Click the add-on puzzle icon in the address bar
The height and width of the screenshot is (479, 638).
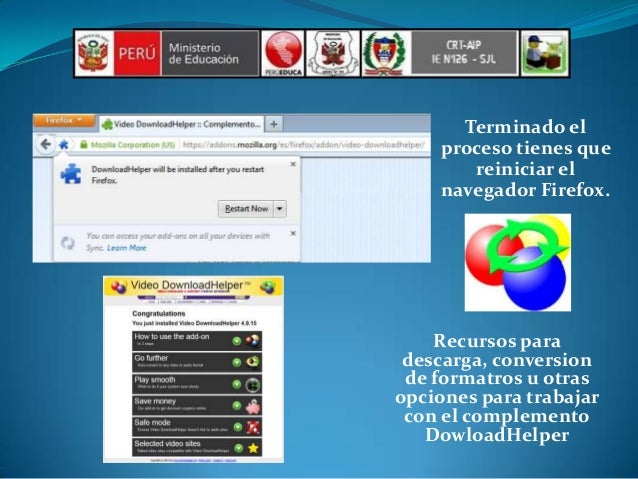click(x=64, y=144)
